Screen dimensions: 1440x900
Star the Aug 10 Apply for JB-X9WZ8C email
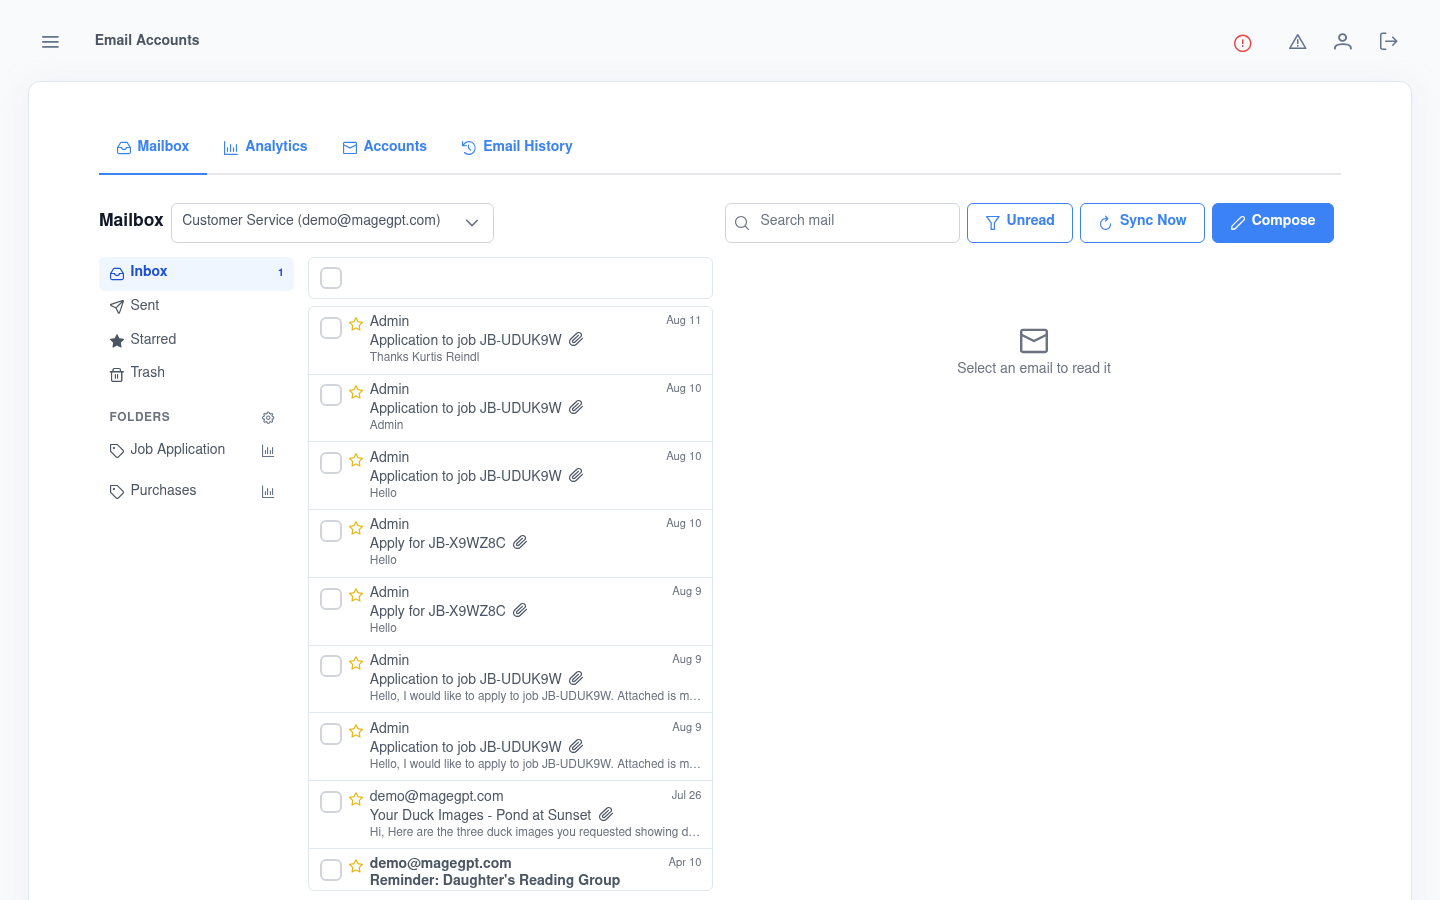click(x=356, y=528)
